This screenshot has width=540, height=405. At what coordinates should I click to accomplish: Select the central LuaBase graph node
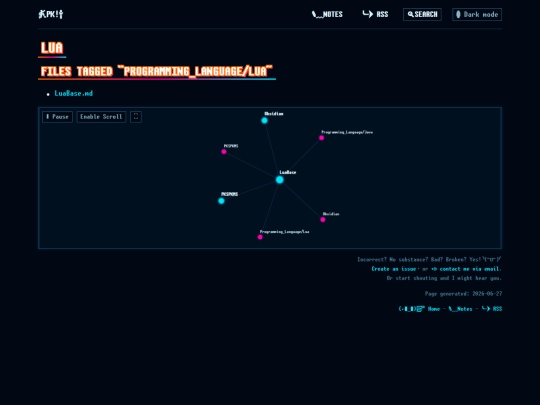[x=280, y=180]
